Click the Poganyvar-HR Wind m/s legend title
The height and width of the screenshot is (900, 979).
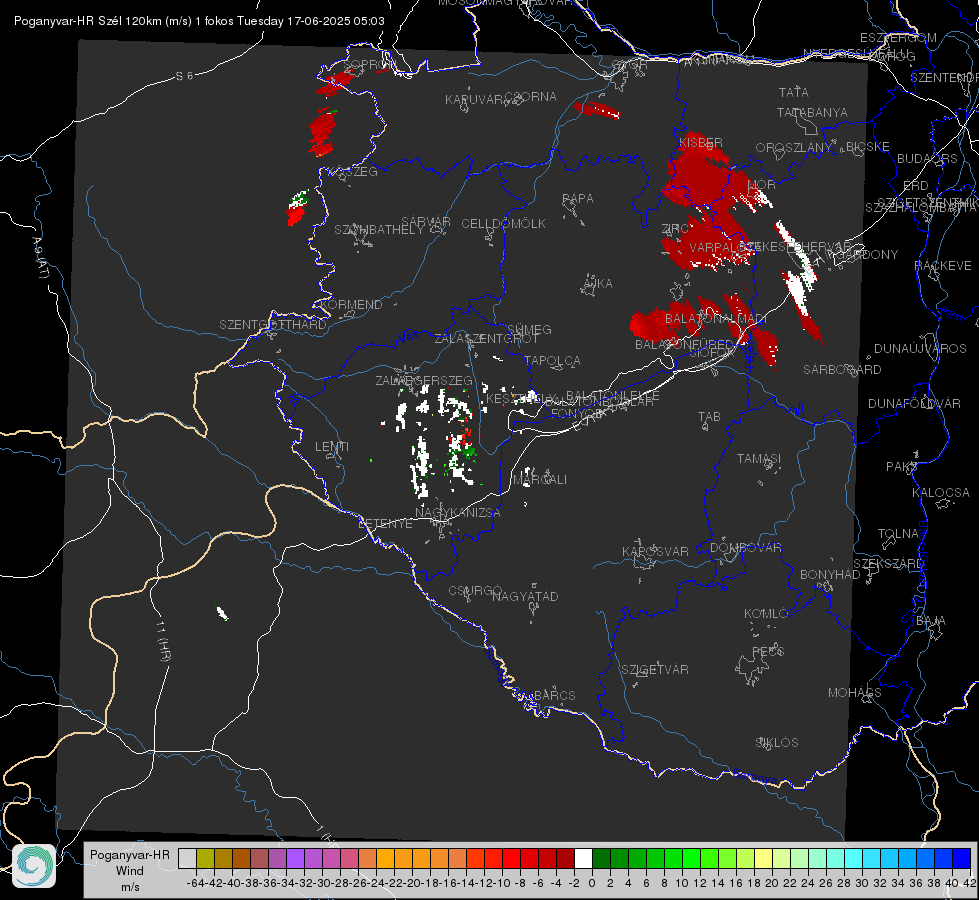coord(130,871)
